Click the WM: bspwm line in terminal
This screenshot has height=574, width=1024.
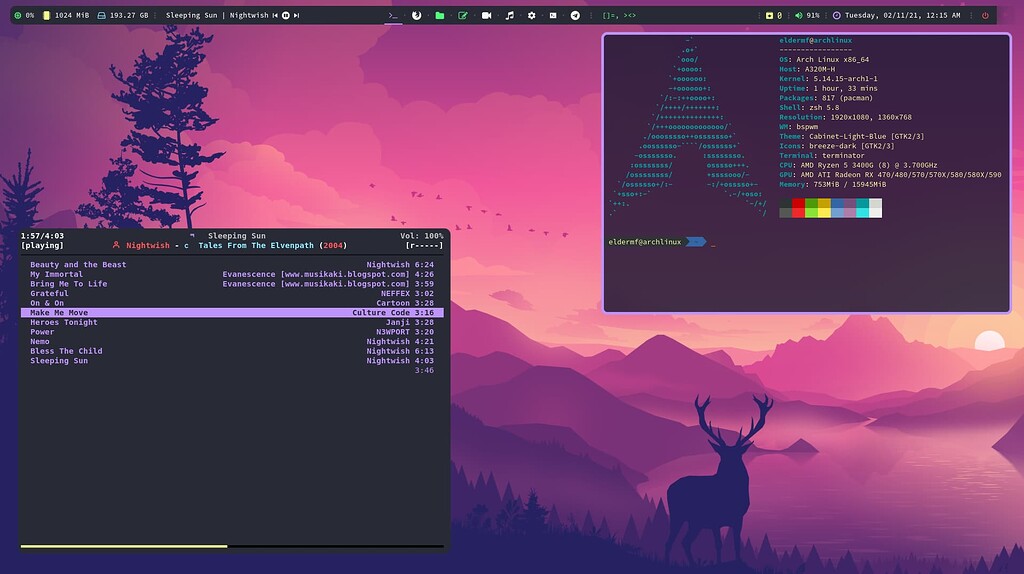[x=798, y=127]
